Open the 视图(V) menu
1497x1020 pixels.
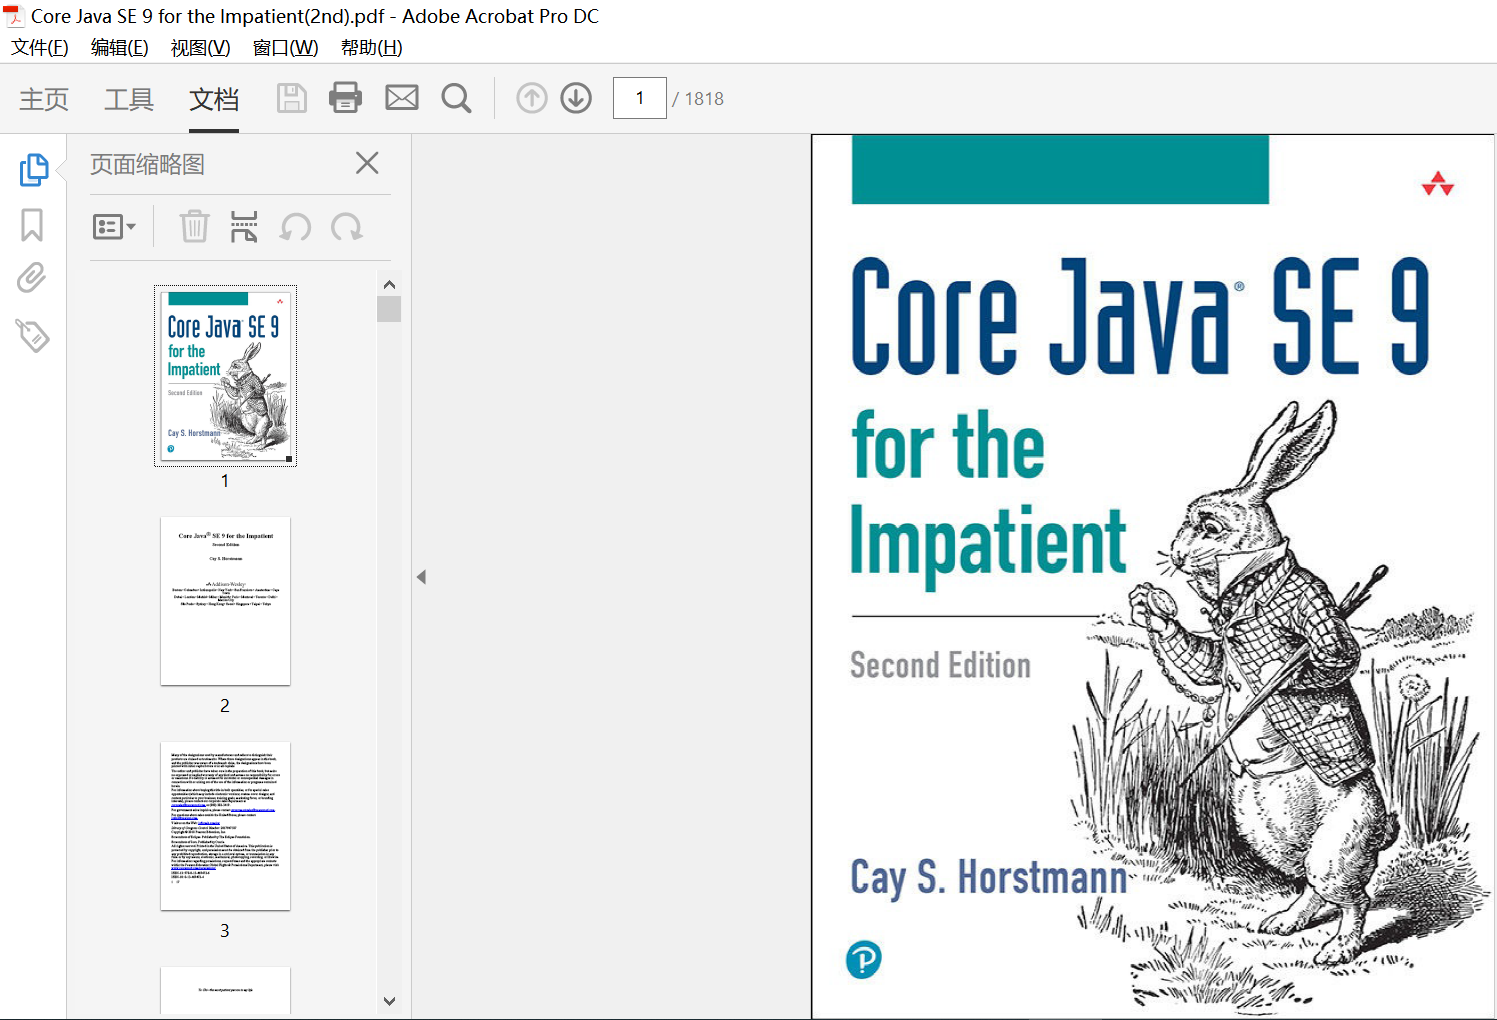(200, 48)
